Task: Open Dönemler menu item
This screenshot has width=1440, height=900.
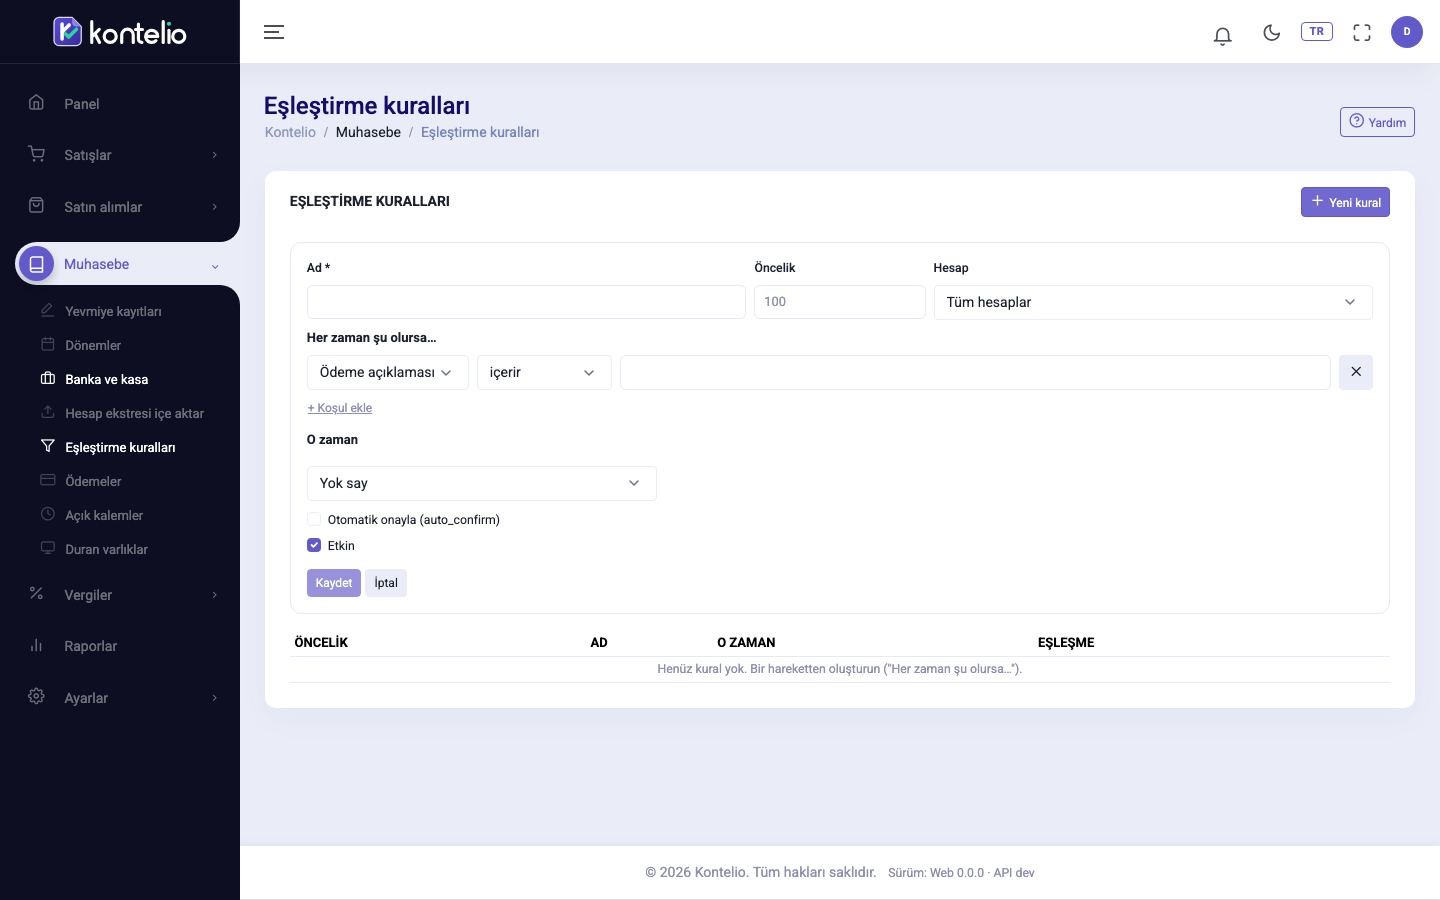Action: point(93,345)
